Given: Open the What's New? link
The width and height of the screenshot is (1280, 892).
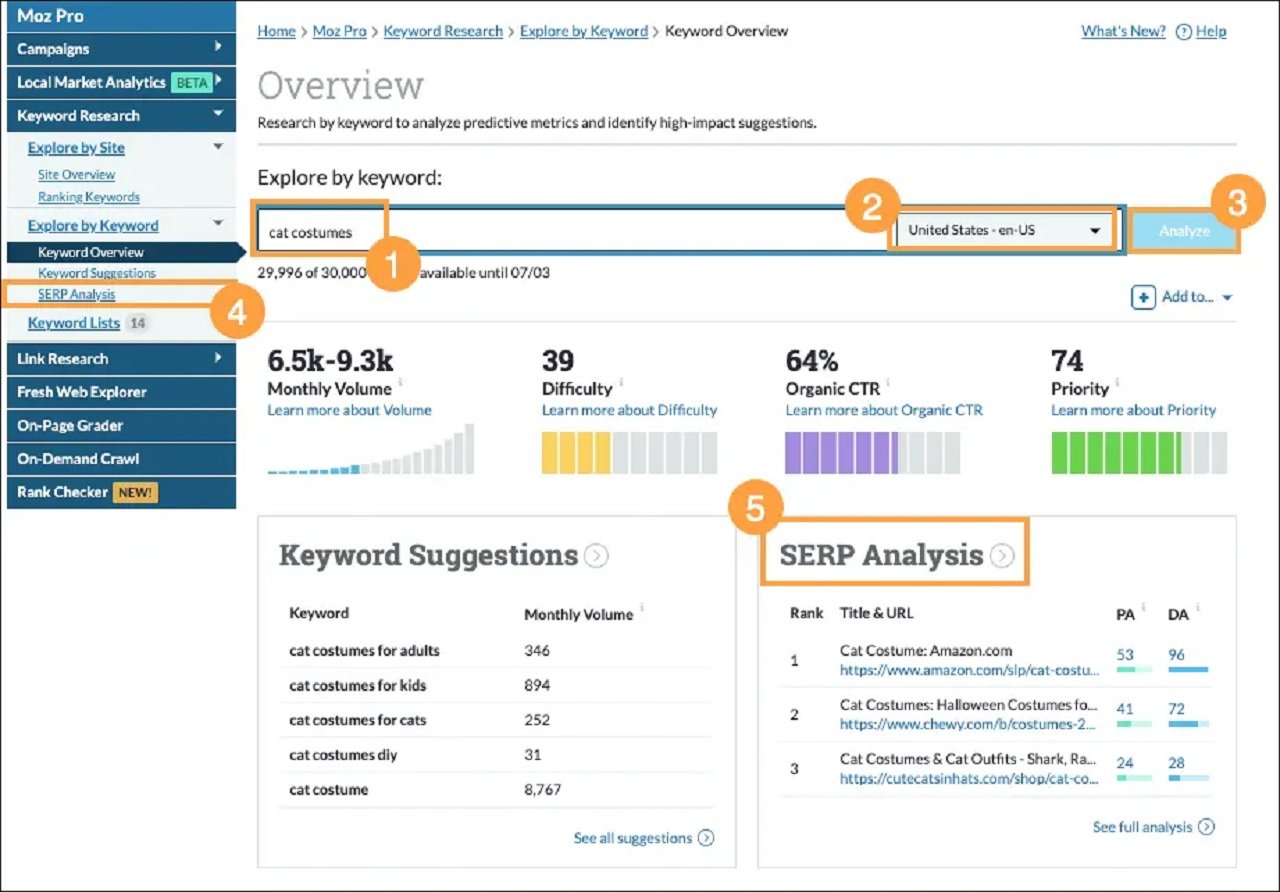Looking at the screenshot, I should pos(1122,31).
